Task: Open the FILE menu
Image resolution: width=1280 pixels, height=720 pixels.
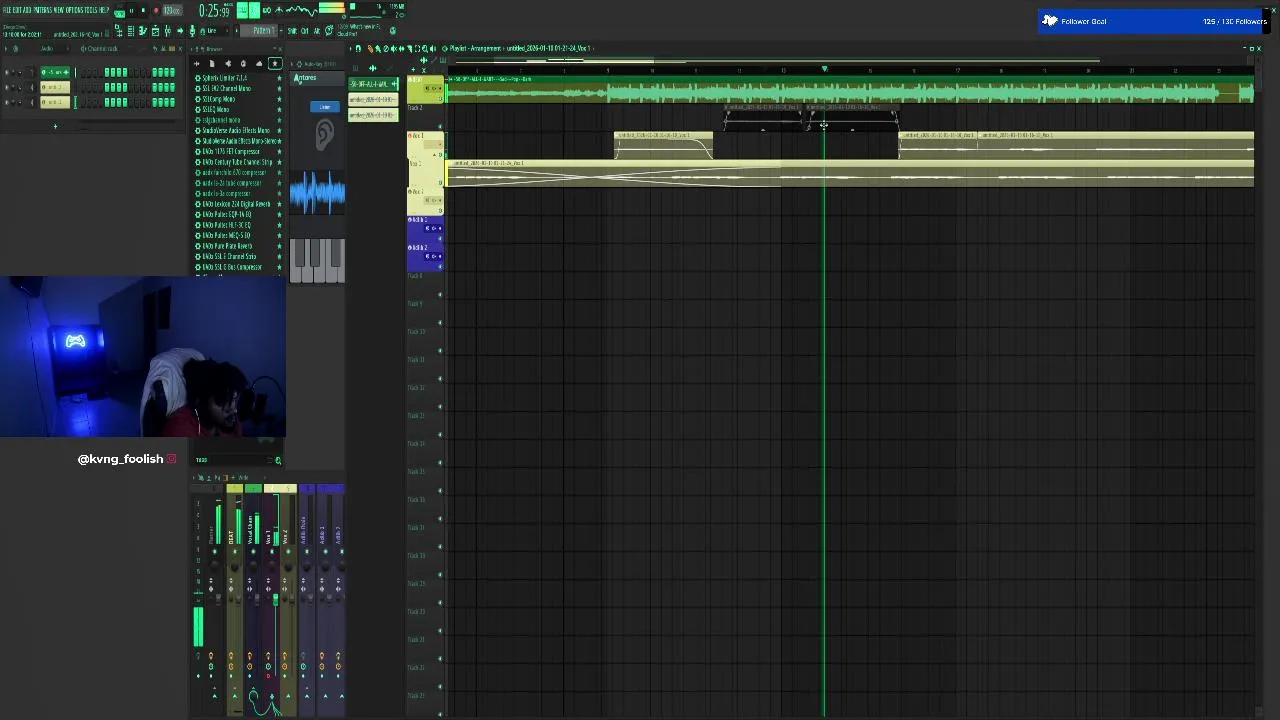Action: 8,10
